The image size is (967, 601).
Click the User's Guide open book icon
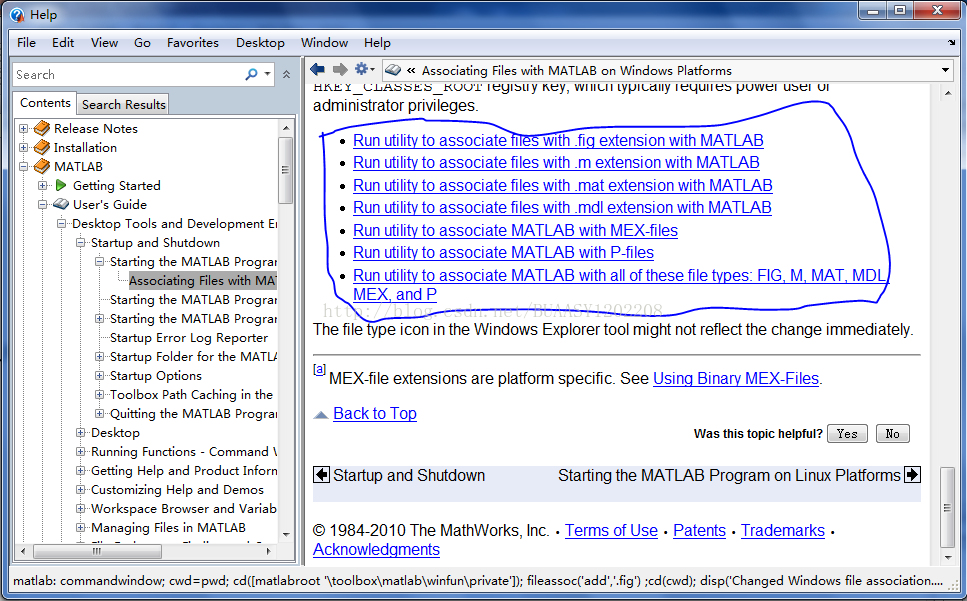[x=61, y=204]
